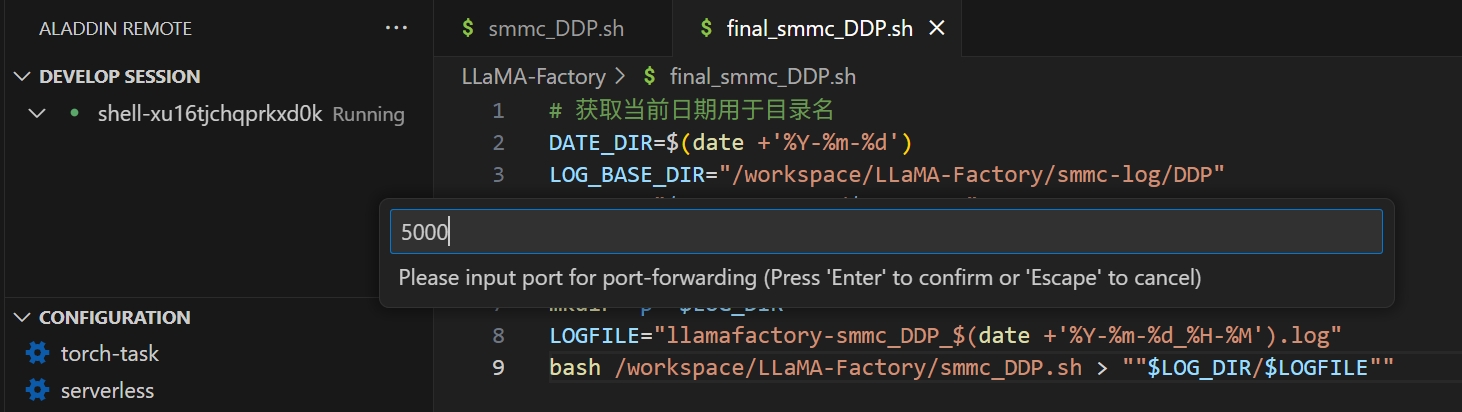Click the green status dot of the shell session

pyautogui.click(x=74, y=114)
